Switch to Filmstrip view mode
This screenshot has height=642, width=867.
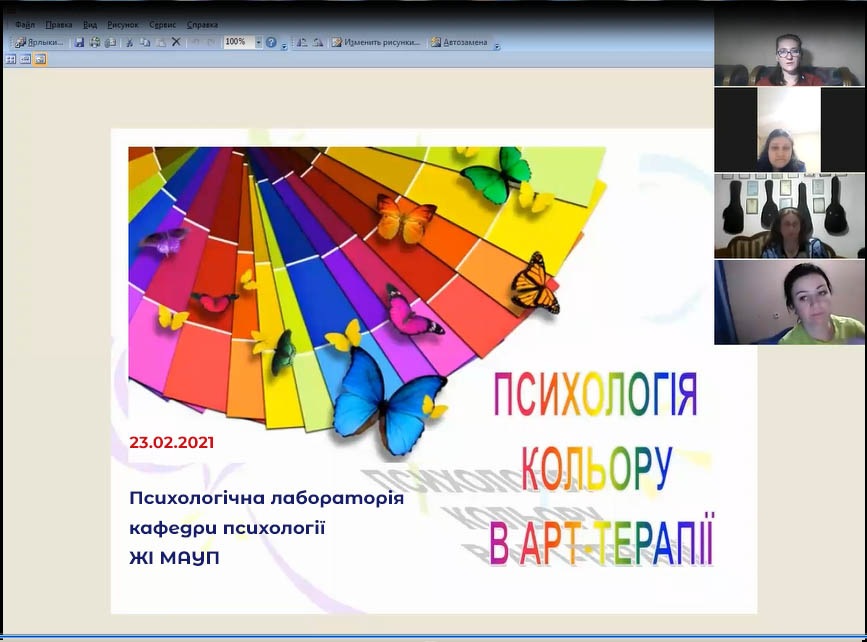25,59
